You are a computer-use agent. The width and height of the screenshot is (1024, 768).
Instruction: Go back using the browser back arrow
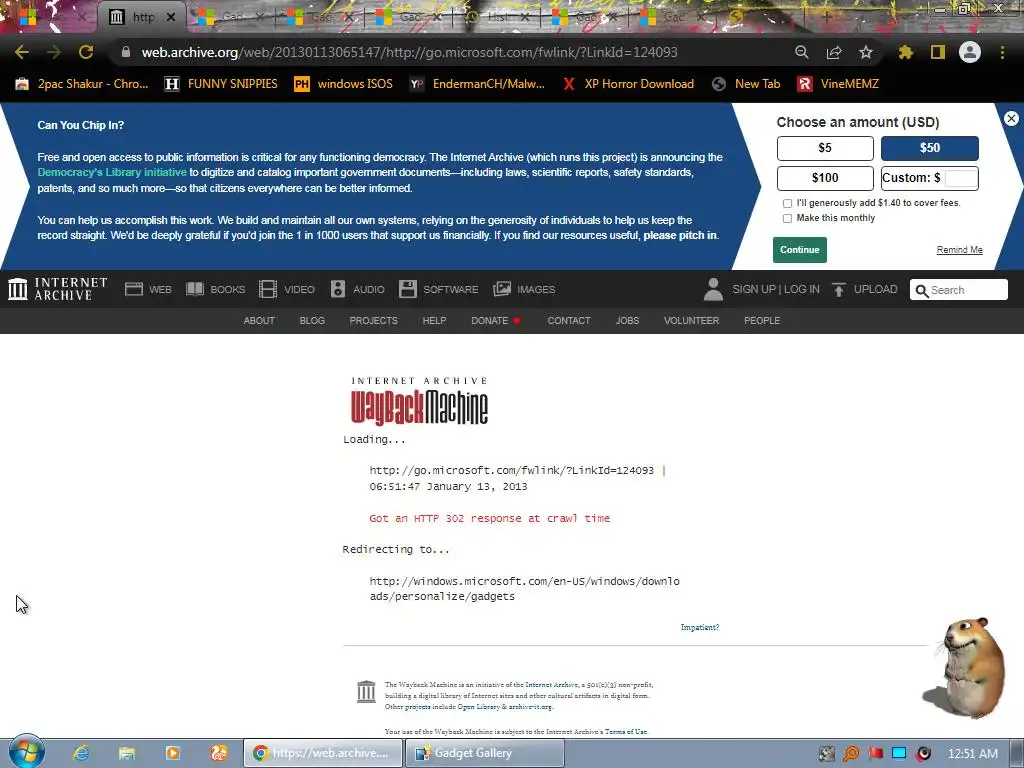tap(22, 52)
